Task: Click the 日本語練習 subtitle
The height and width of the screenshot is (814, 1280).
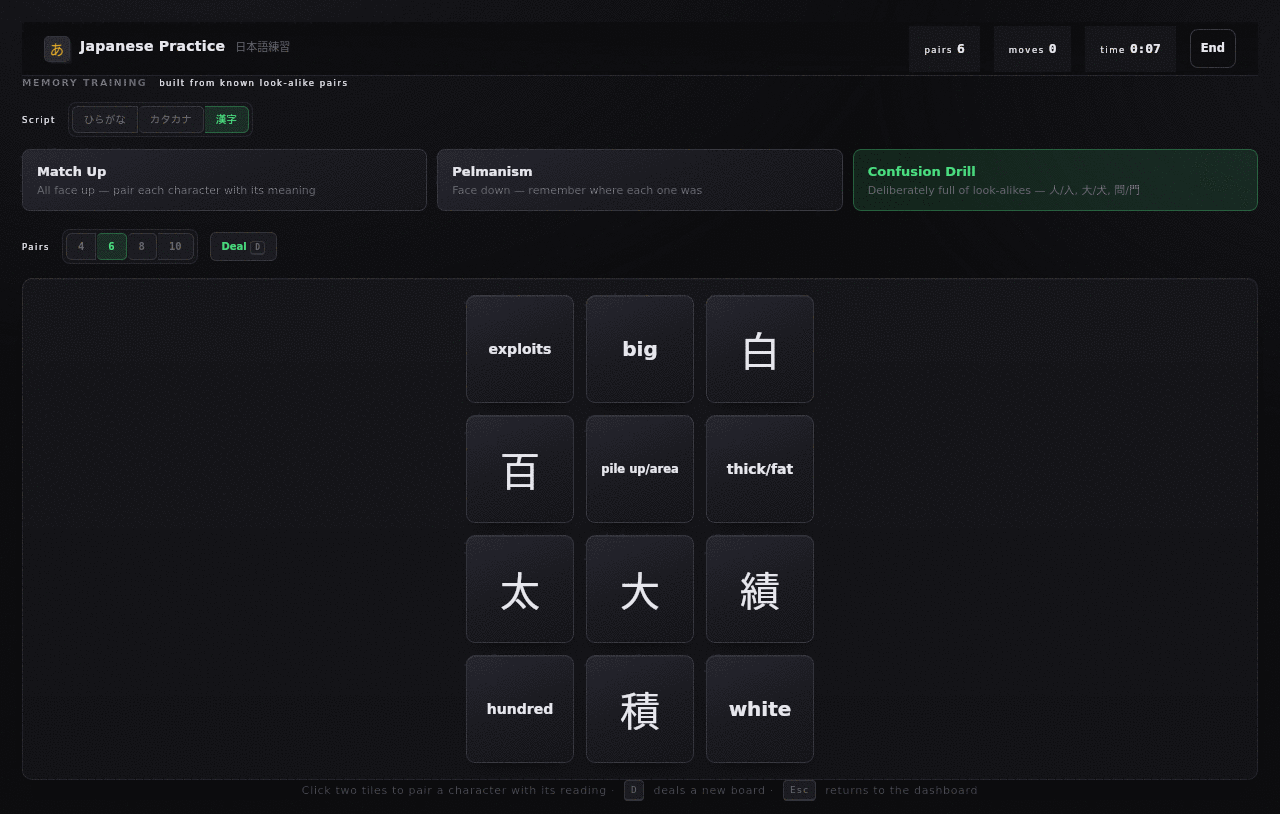Action: [263, 47]
